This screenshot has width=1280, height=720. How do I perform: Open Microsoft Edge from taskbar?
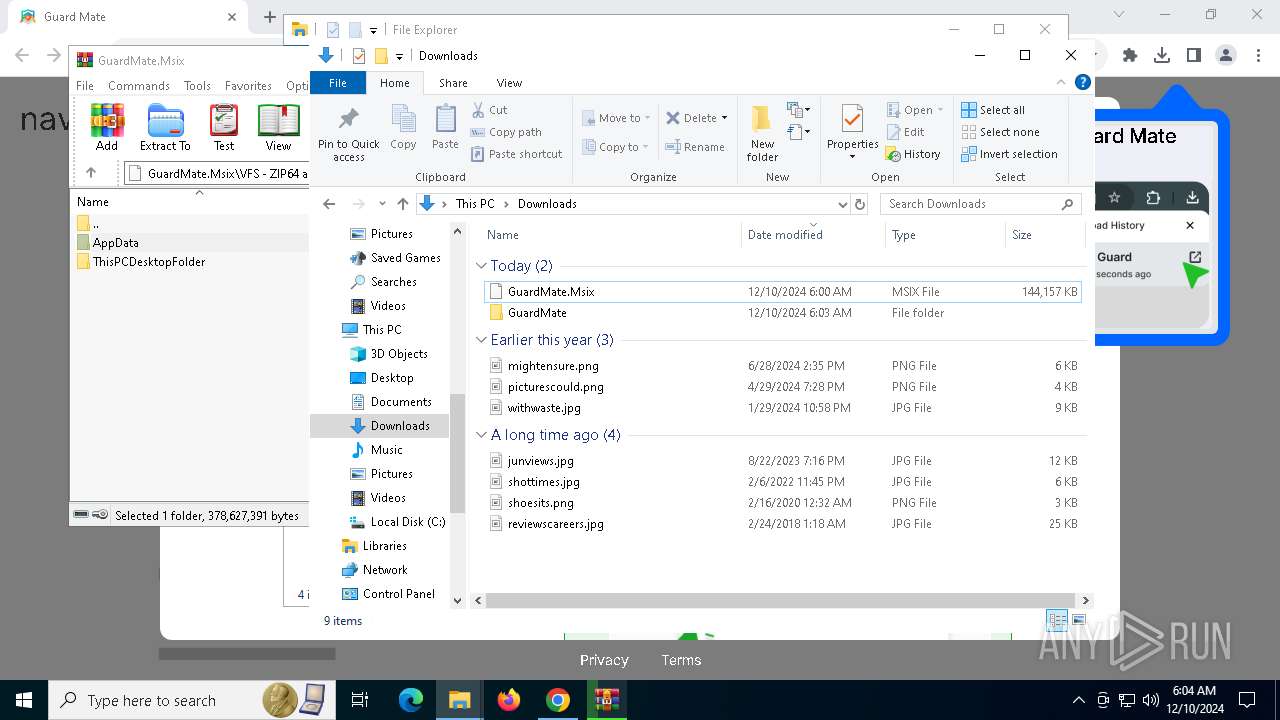(x=411, y=700)
